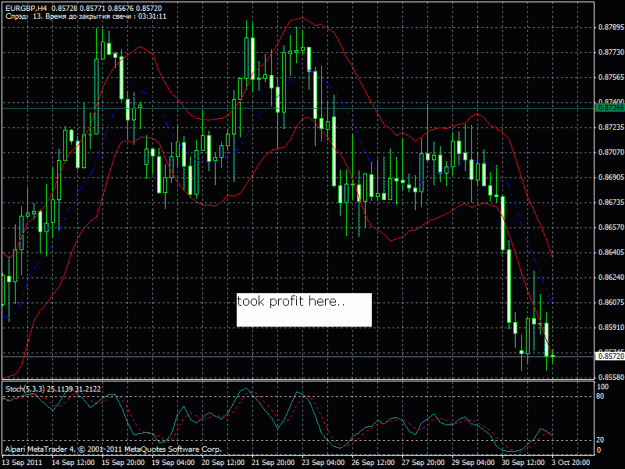Click the 0.86405 price scale label

tap(611, 252)
